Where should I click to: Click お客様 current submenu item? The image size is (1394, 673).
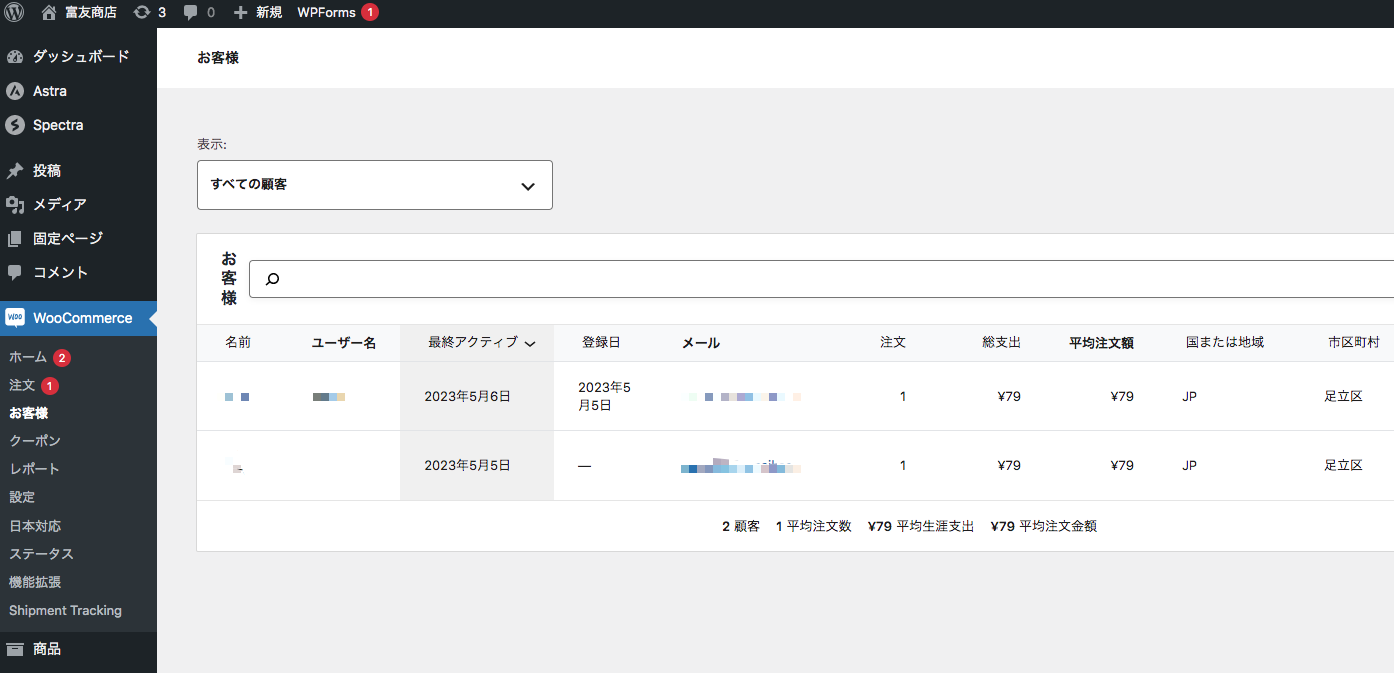point(29,413)
